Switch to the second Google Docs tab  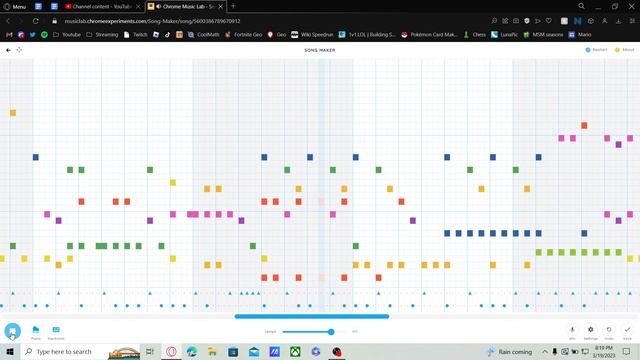tap(54, 7)
